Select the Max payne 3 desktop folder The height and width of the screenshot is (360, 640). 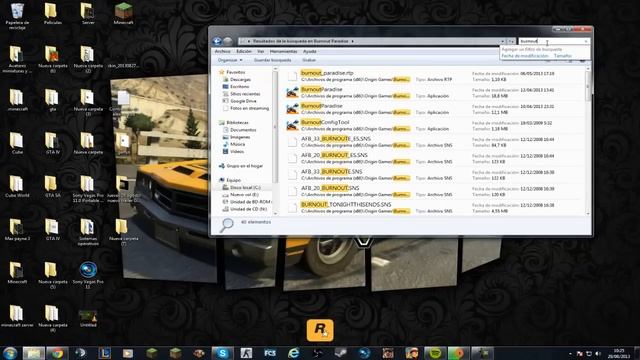tap(17, 230)
